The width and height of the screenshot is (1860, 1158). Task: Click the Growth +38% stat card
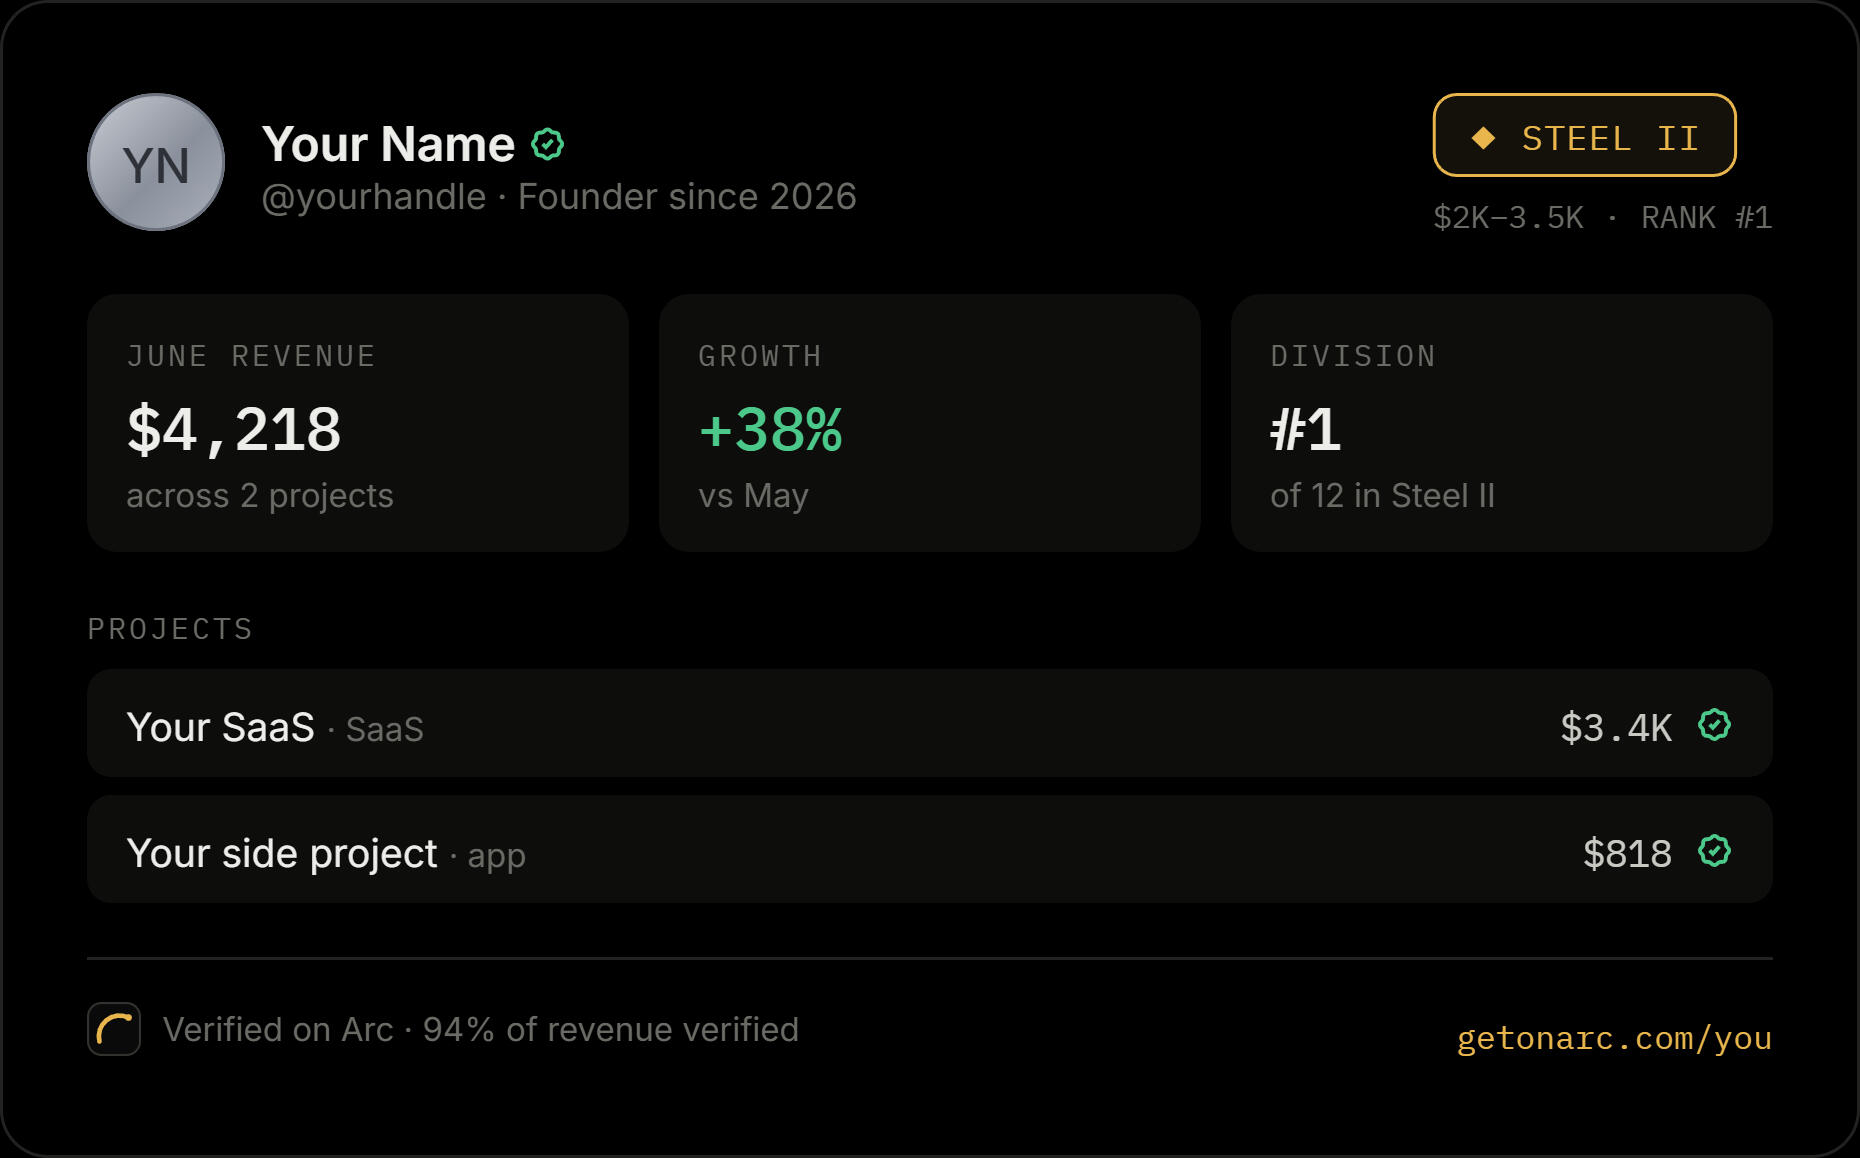[930, 423]
